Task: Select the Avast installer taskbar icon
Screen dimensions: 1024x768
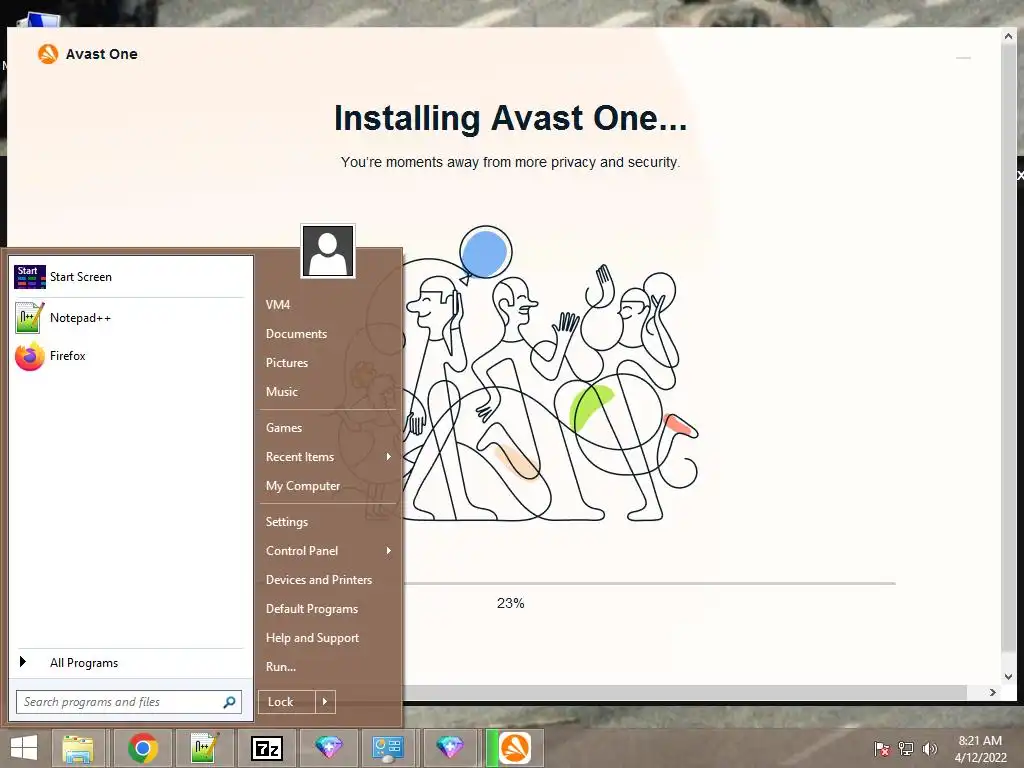Action: [x=515, y=748]
